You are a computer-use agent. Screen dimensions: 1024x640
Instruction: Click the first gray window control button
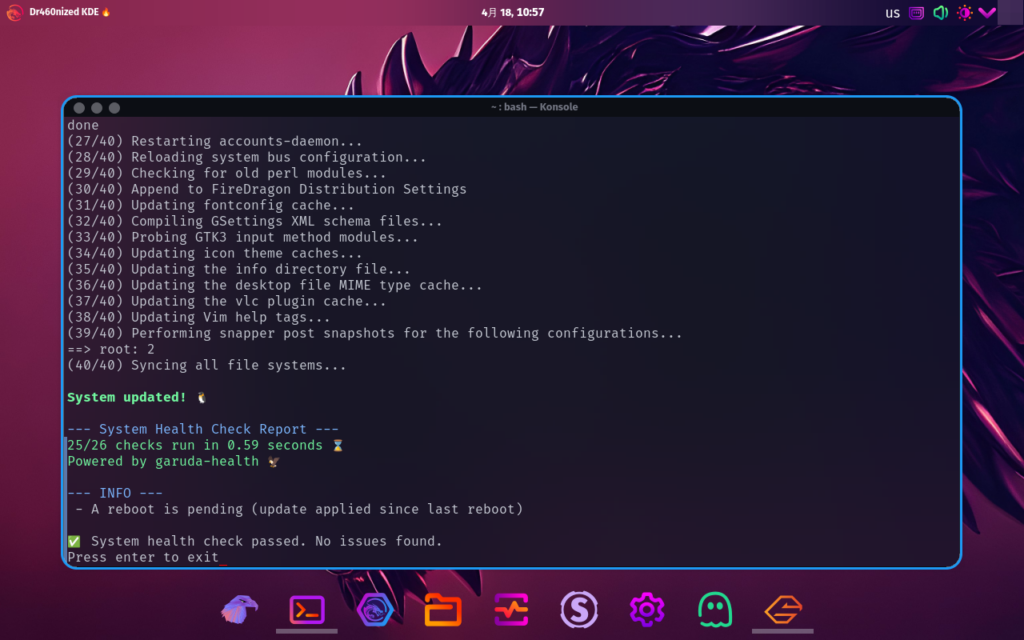tap(78, 107)
